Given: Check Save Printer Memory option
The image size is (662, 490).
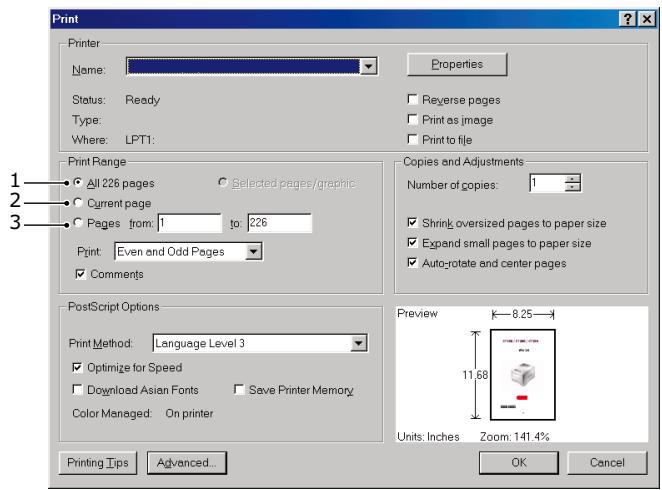Looking at the screenshot, I should tap(239, 389).
